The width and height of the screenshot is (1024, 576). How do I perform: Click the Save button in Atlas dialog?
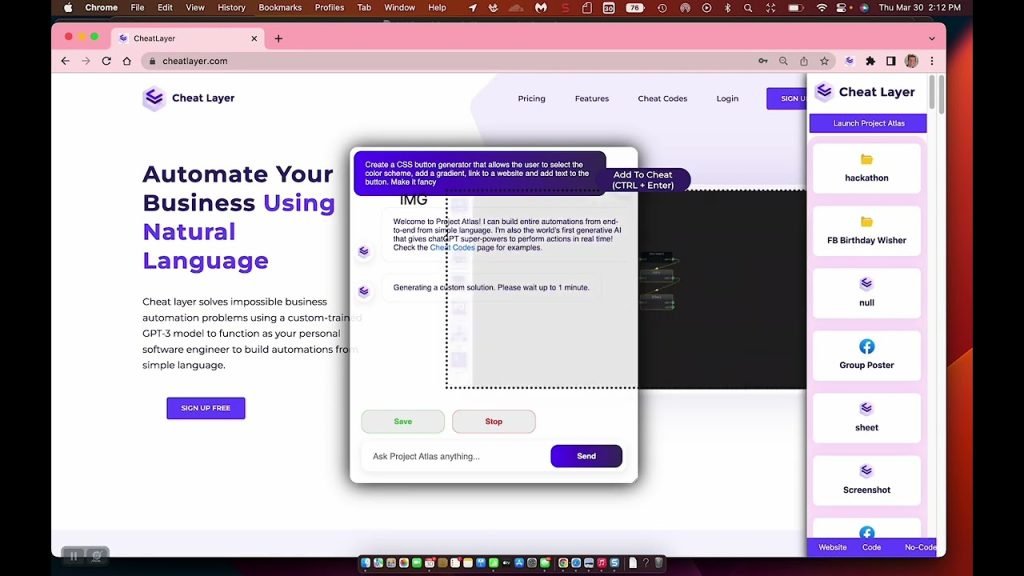(x=403, y=421)
